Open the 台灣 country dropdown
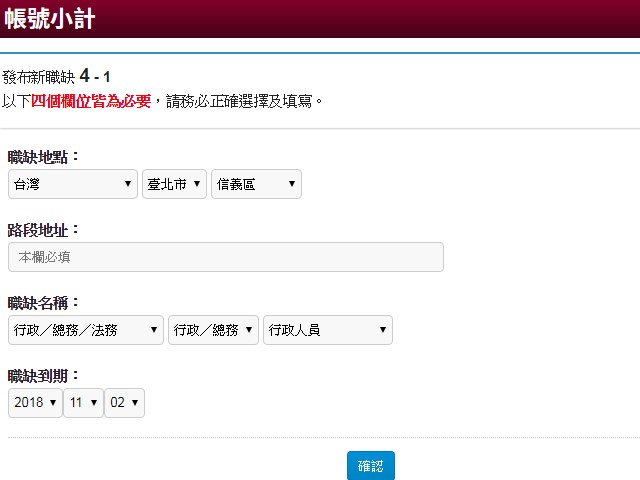Image resolution: width=640 pixels, height=480 pixels. pos(73,184)
